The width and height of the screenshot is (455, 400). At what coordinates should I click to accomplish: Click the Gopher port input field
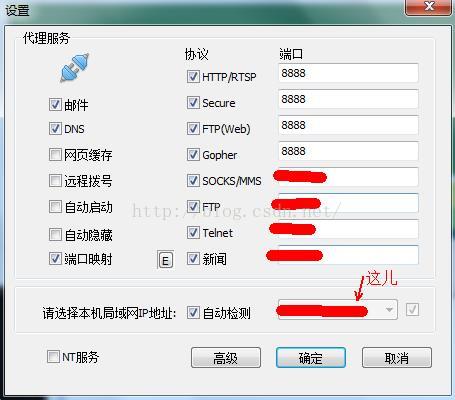point(348,151)
